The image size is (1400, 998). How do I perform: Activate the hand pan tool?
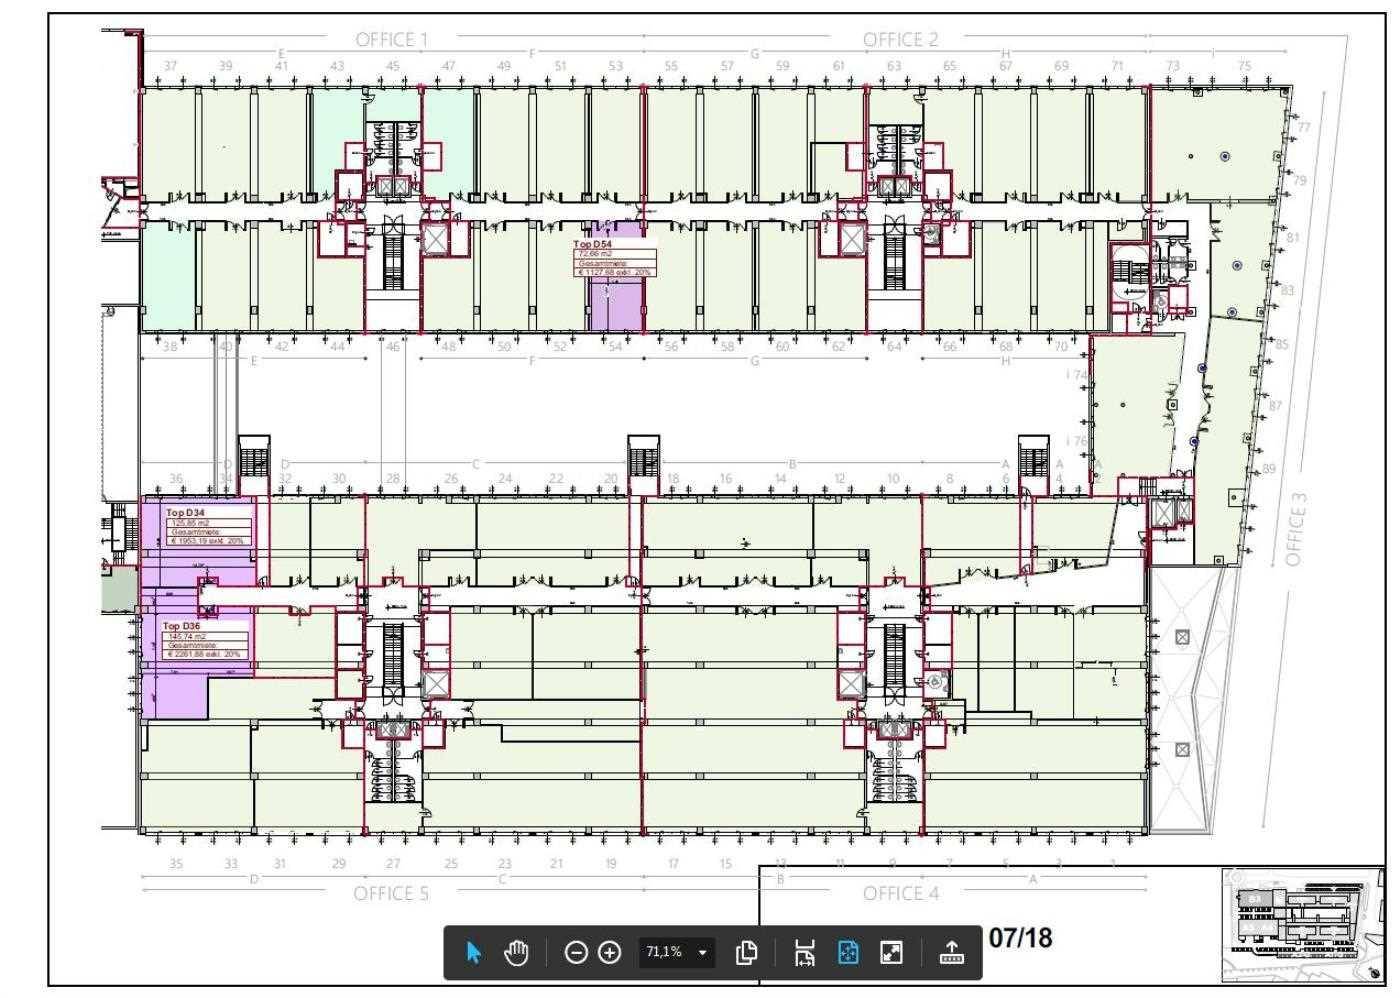click(x=516, y=952)
